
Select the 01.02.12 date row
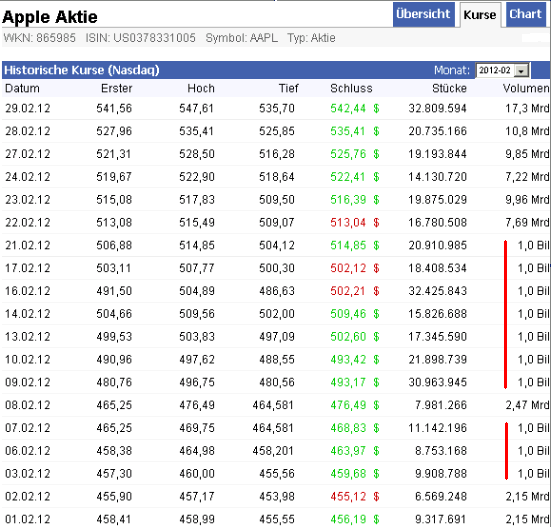pyautogui.click(x=276, y=519)
